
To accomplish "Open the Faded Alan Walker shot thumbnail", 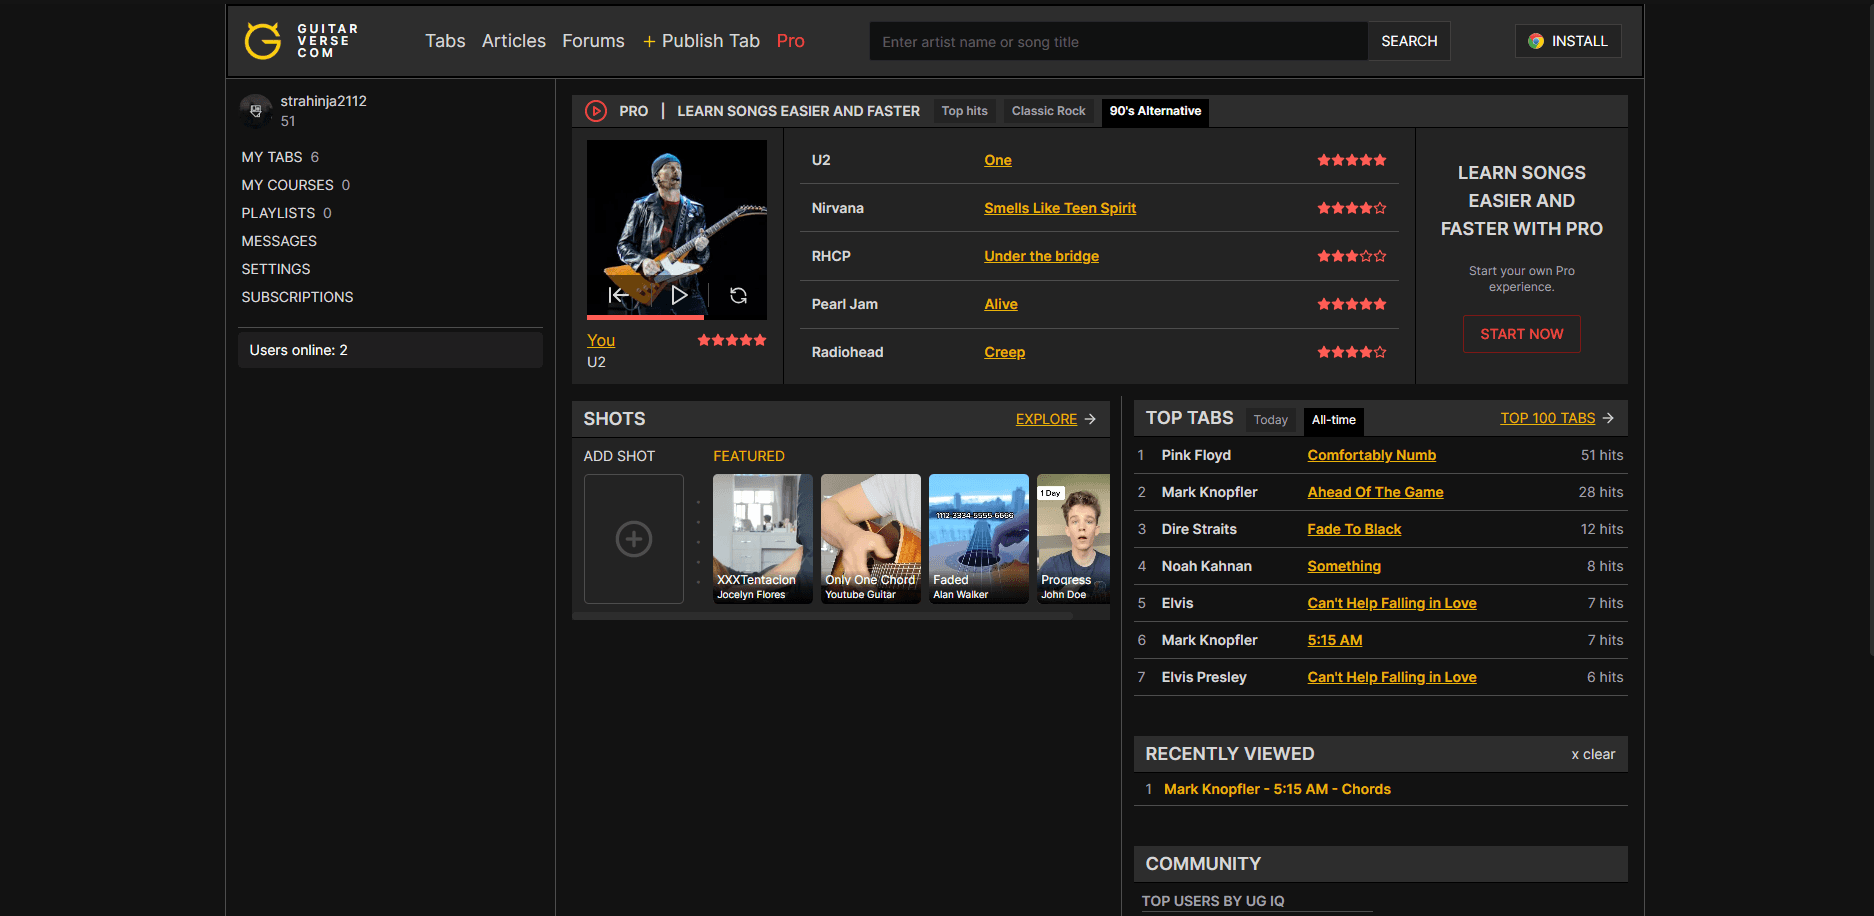I will [x=978, y=538].
